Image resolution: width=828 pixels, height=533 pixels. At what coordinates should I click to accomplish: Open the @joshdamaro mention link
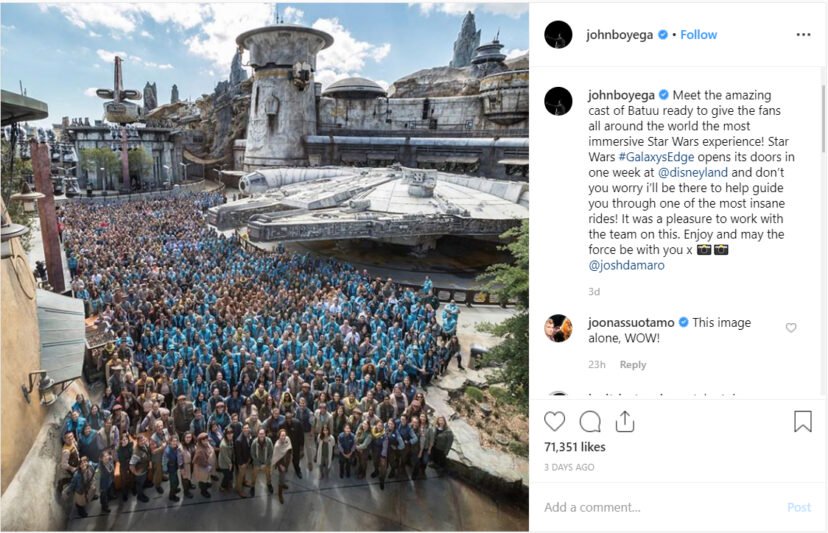[628, 265]
